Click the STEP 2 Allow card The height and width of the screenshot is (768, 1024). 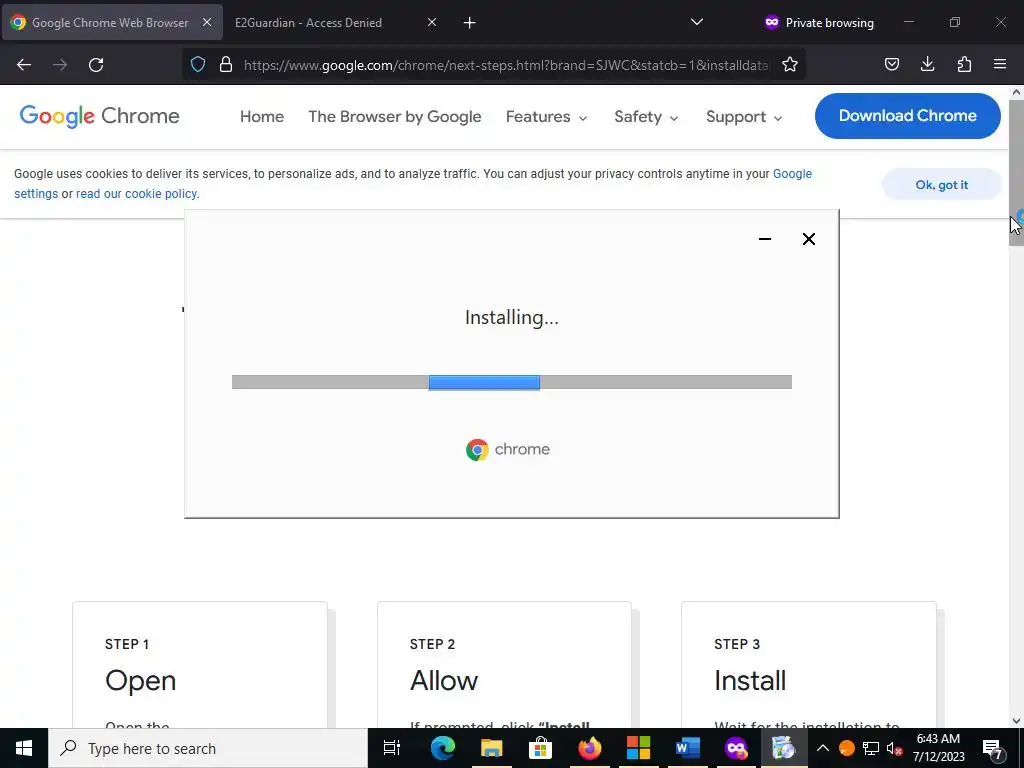pyautogui.click(x=504, y=665)
